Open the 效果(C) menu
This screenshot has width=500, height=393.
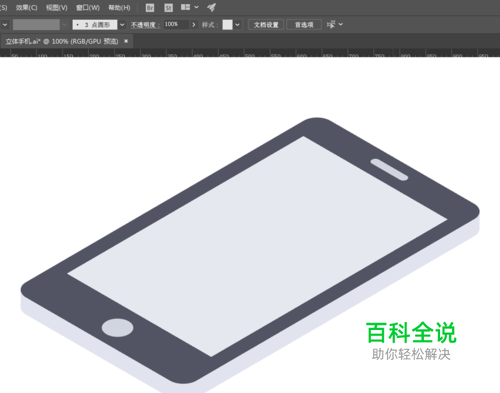27,7
